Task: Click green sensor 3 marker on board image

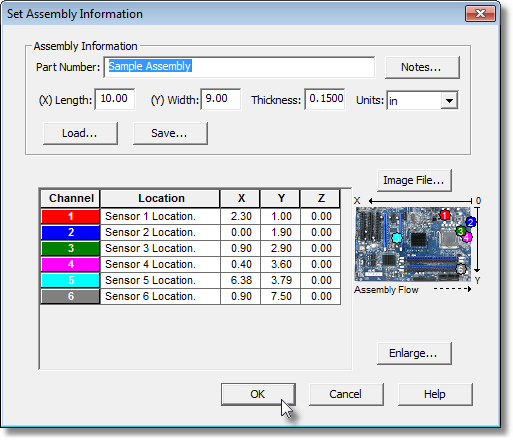Action: tap(461, 231)
